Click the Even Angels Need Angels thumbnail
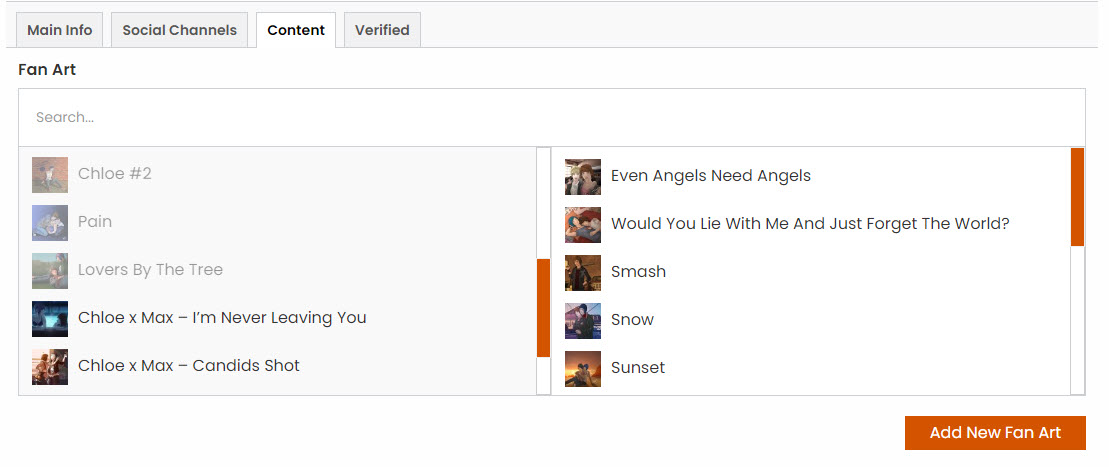 pos(583,177)
